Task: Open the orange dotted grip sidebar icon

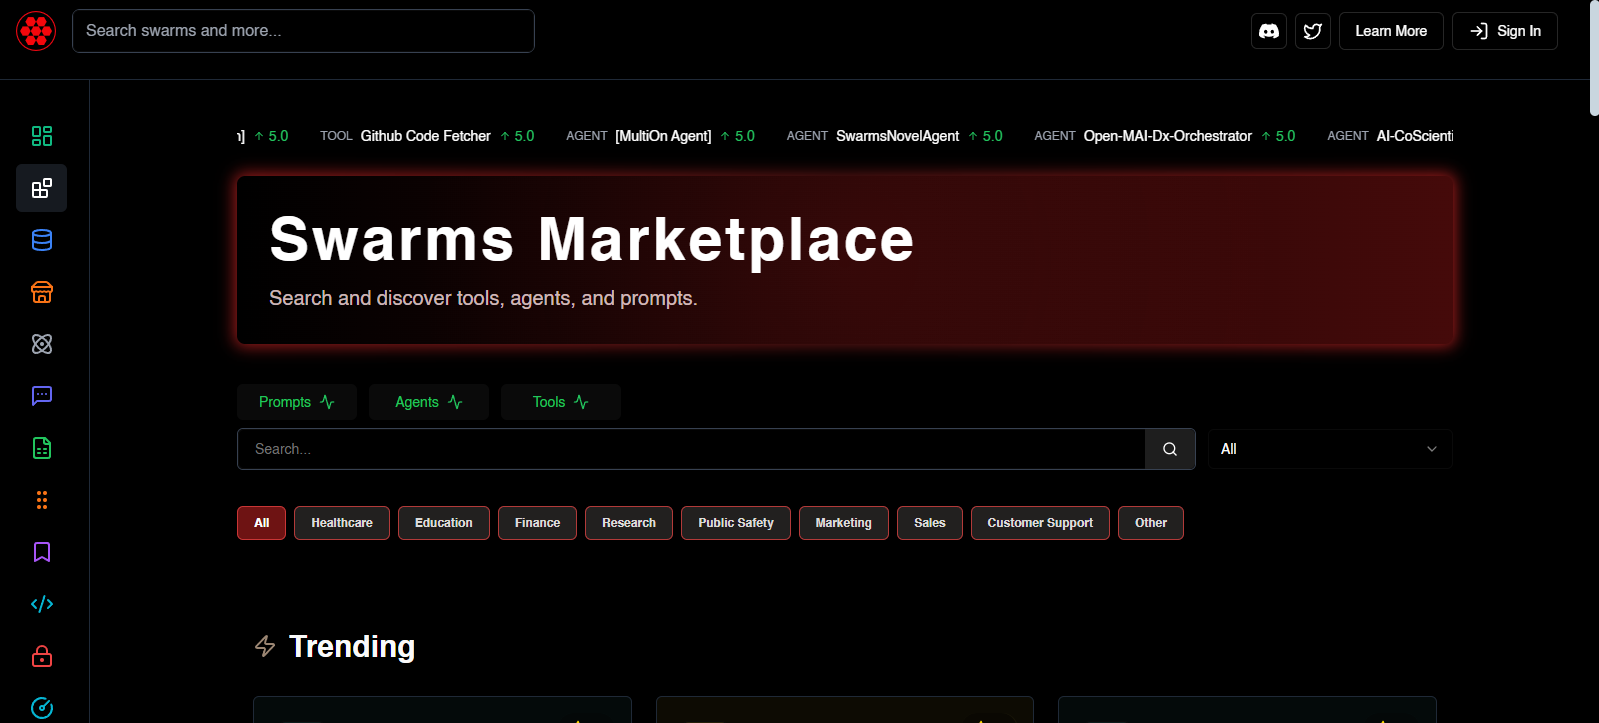Action: coord(42,500)
